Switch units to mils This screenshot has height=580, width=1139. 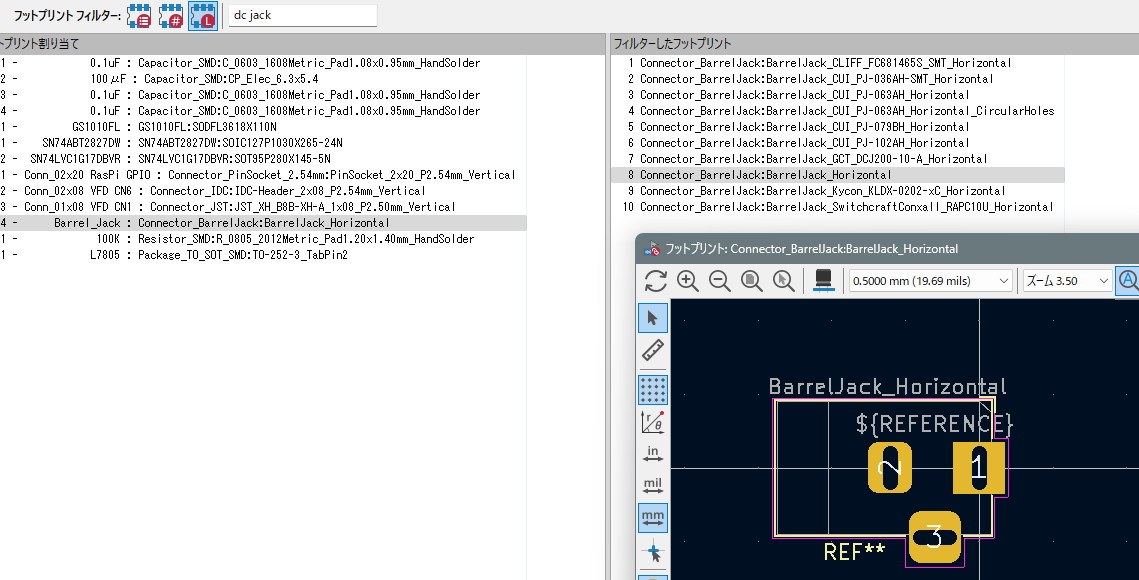click(x=652, y=486)
